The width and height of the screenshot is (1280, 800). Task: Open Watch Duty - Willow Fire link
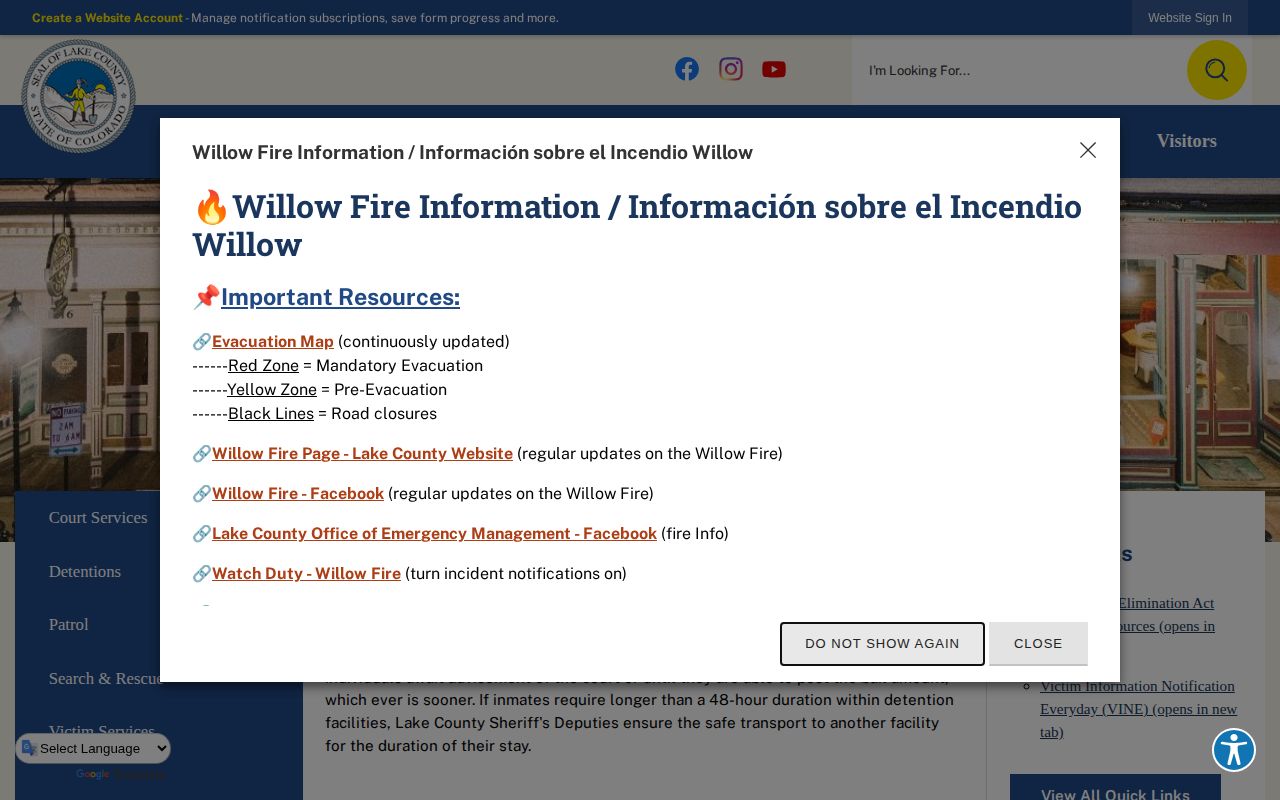(x=306, y=574)
